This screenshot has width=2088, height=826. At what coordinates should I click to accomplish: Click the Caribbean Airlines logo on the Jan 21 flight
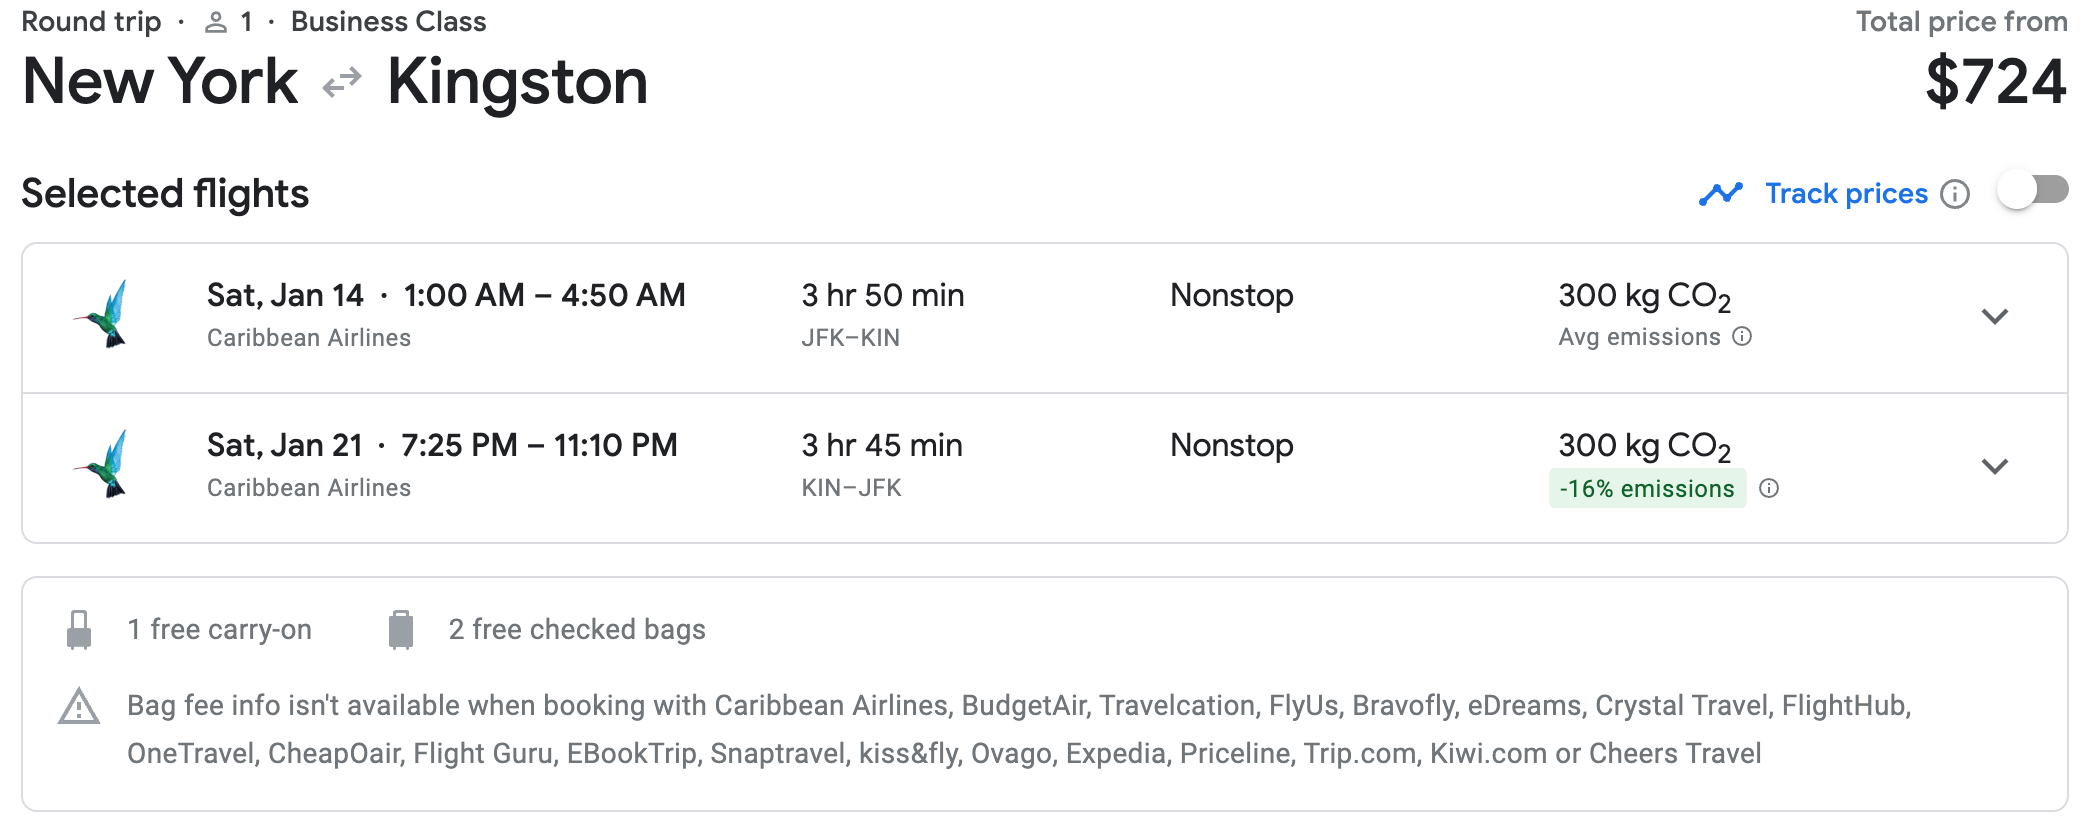(x=103, y=464)
